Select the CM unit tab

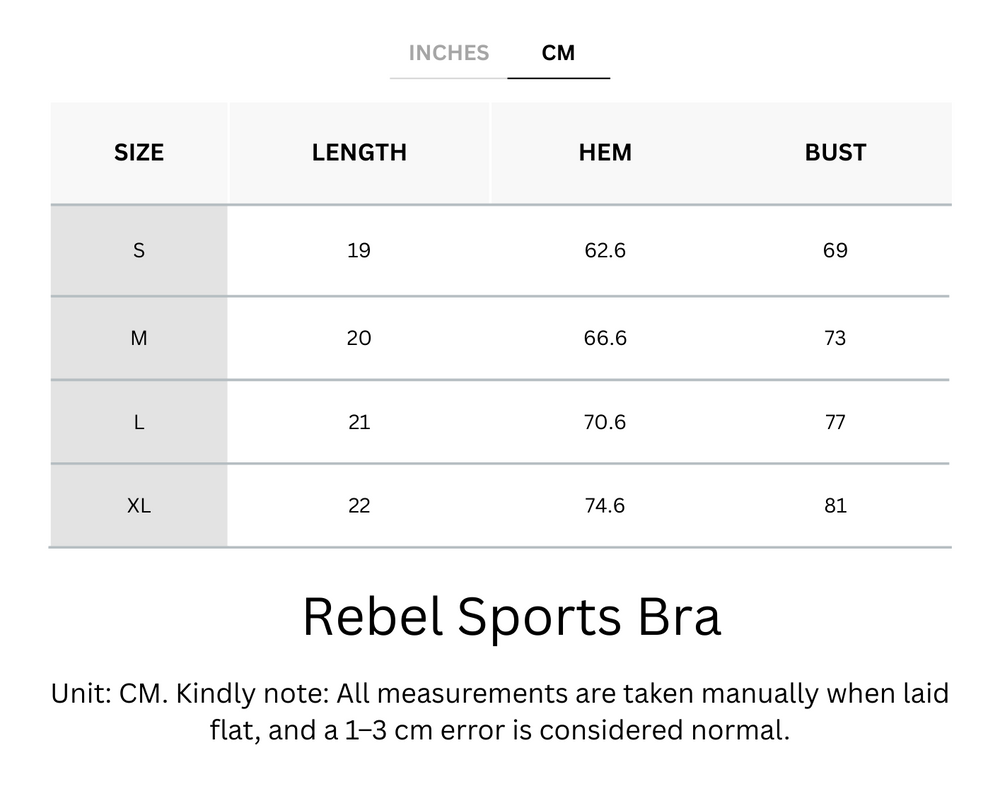click(x=558, y=53)
